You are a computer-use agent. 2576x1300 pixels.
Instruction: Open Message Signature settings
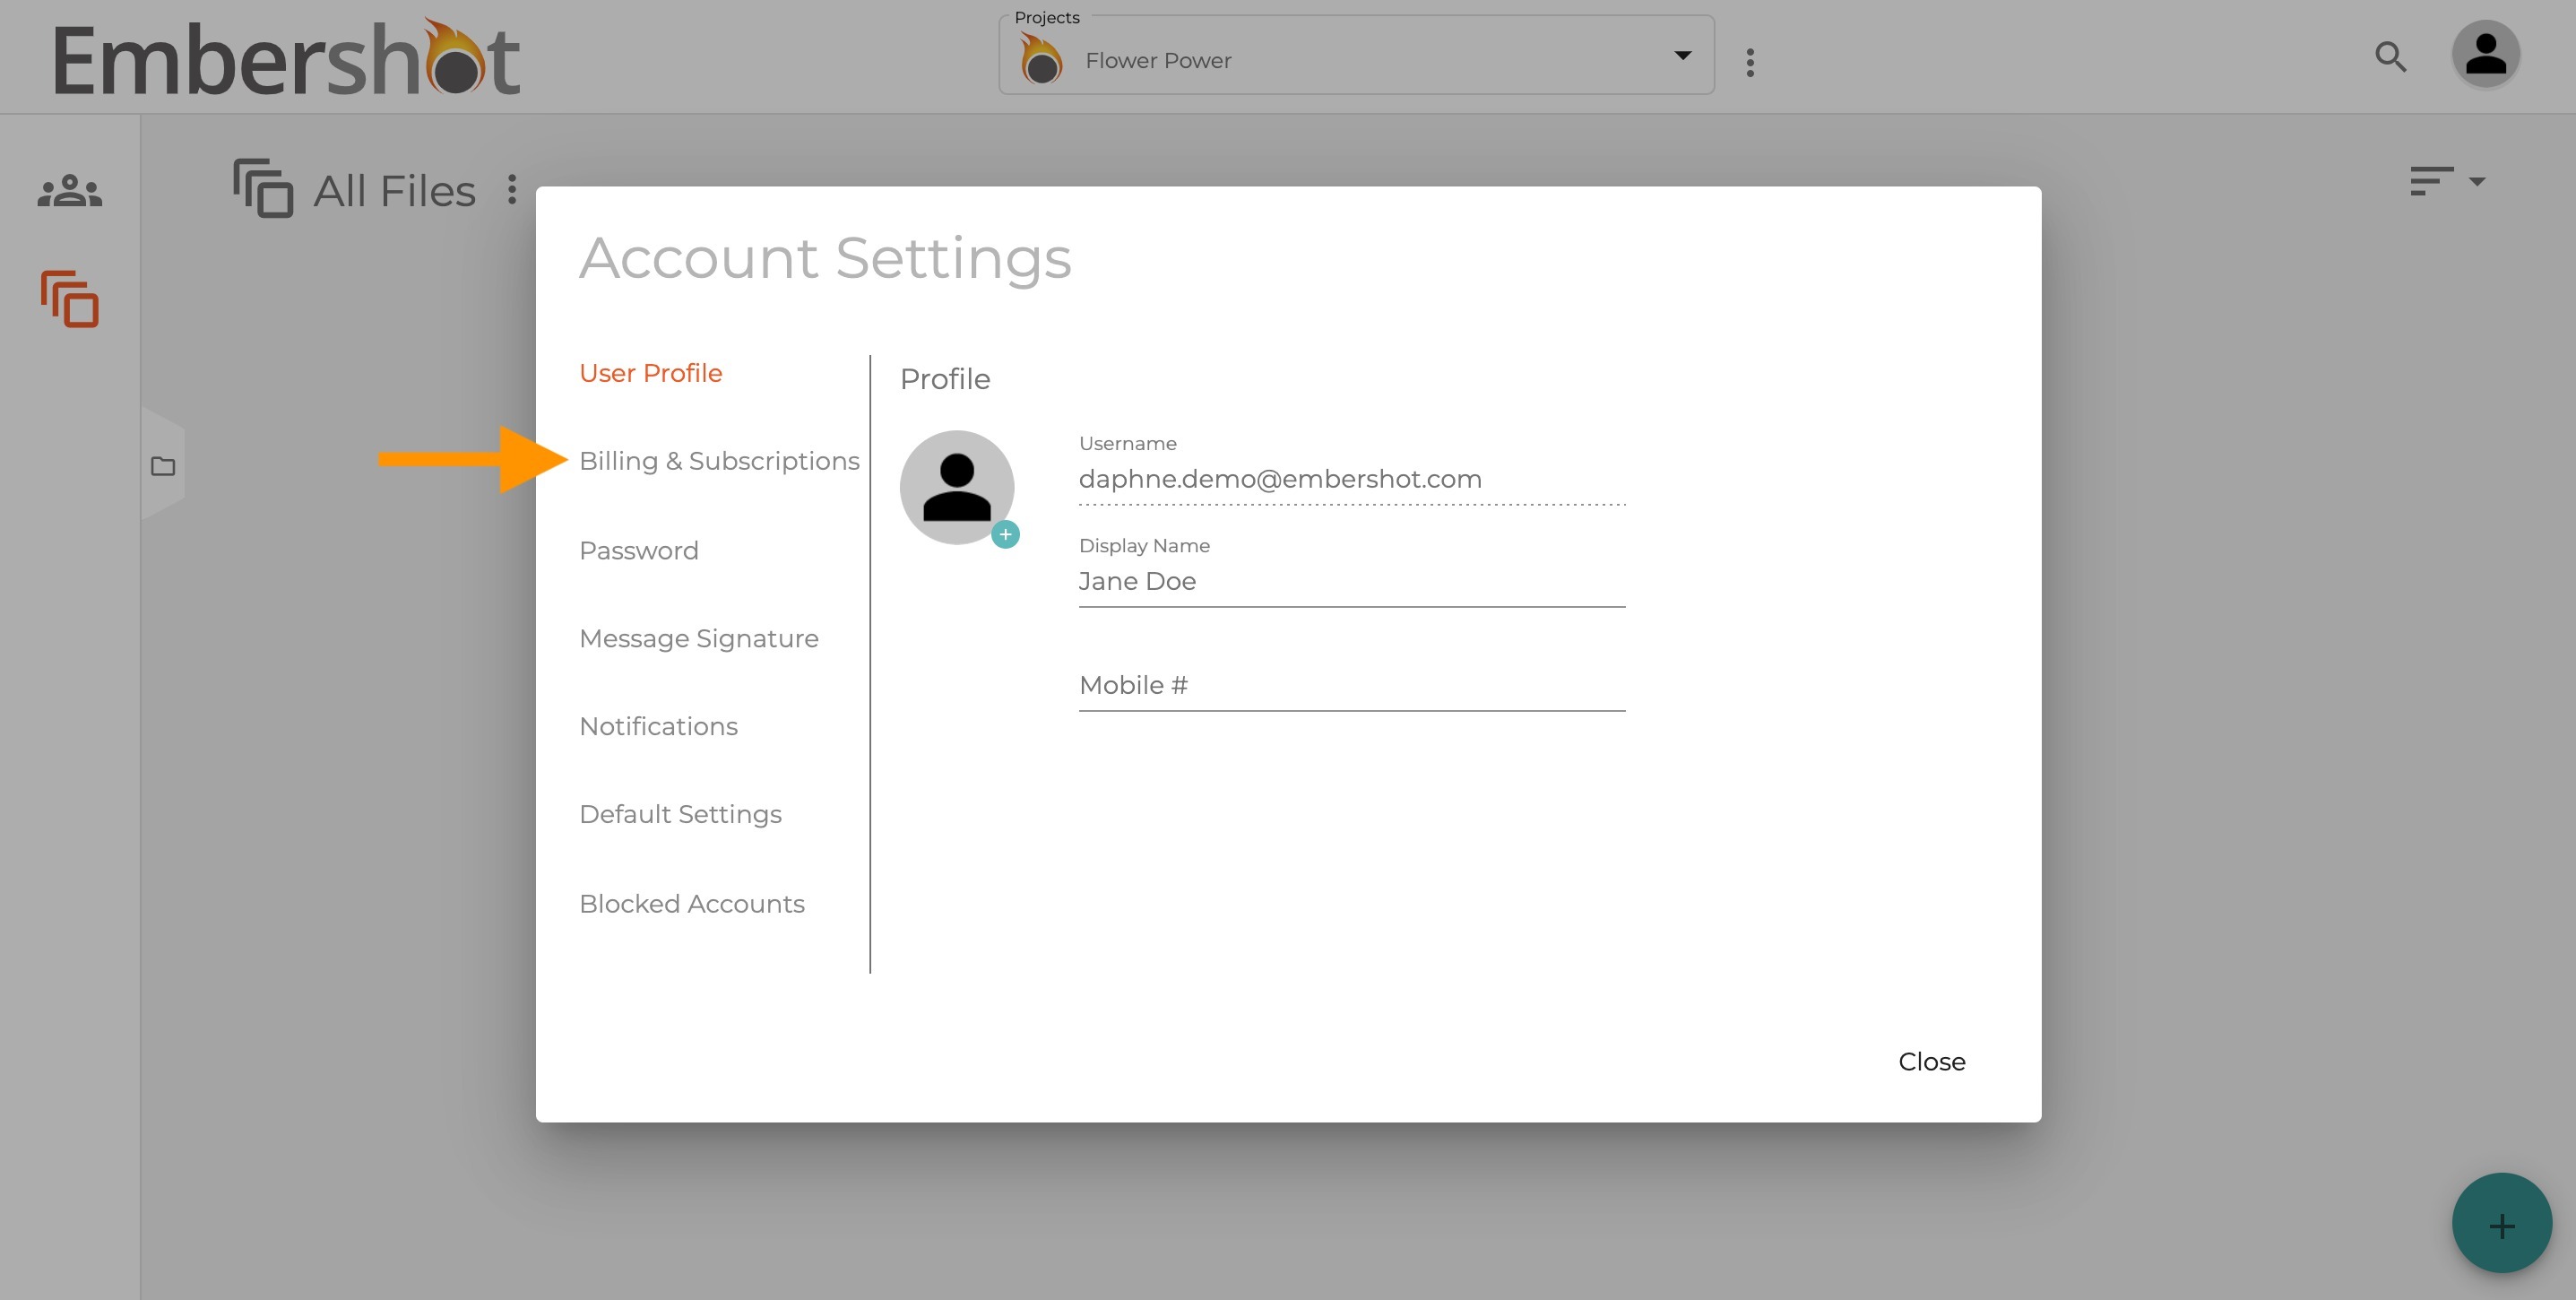(x=699, y=638)
